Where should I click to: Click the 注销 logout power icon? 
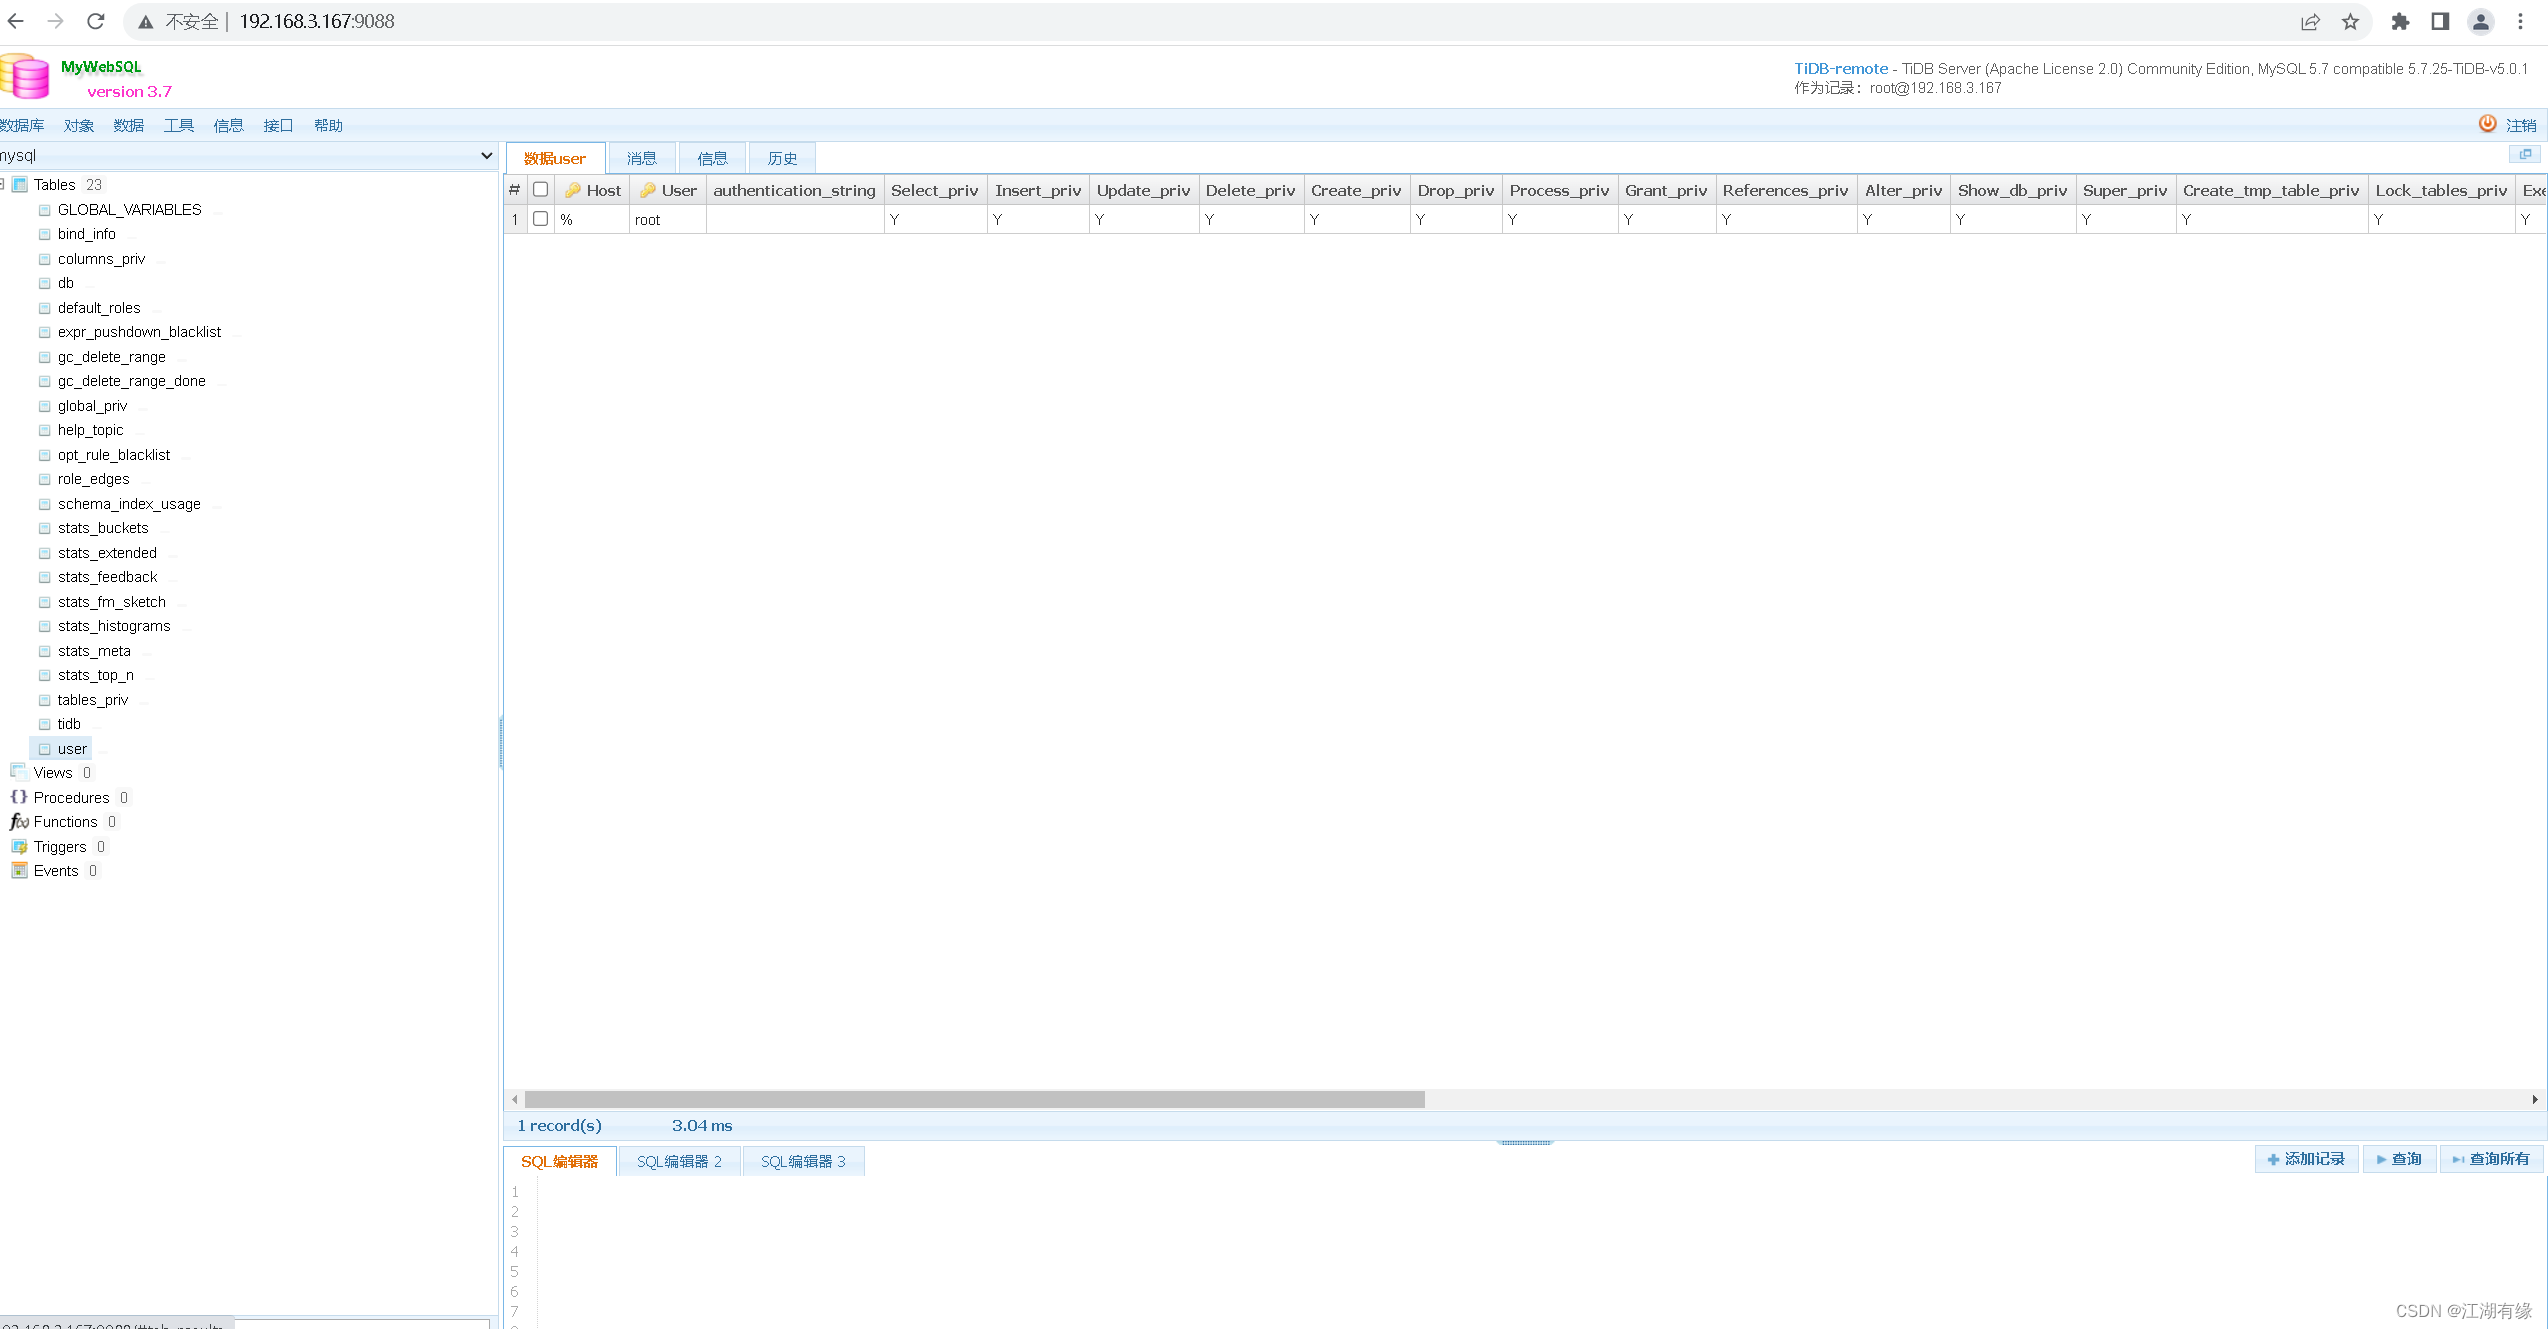pyautogui.click(x=2488, y=124)
